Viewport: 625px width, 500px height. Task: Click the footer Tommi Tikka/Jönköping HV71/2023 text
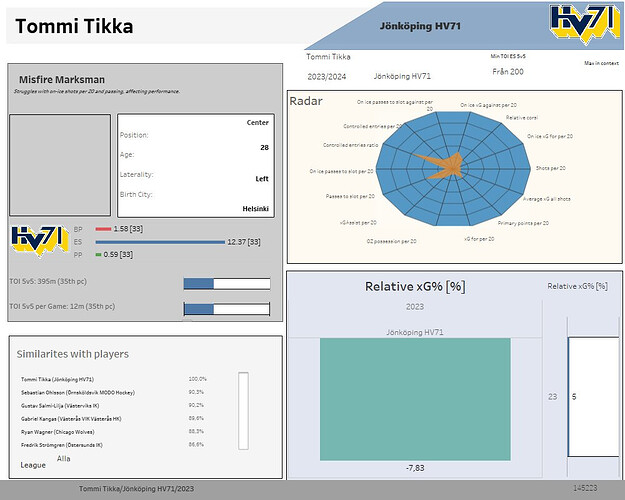click(x=136, y=489)
